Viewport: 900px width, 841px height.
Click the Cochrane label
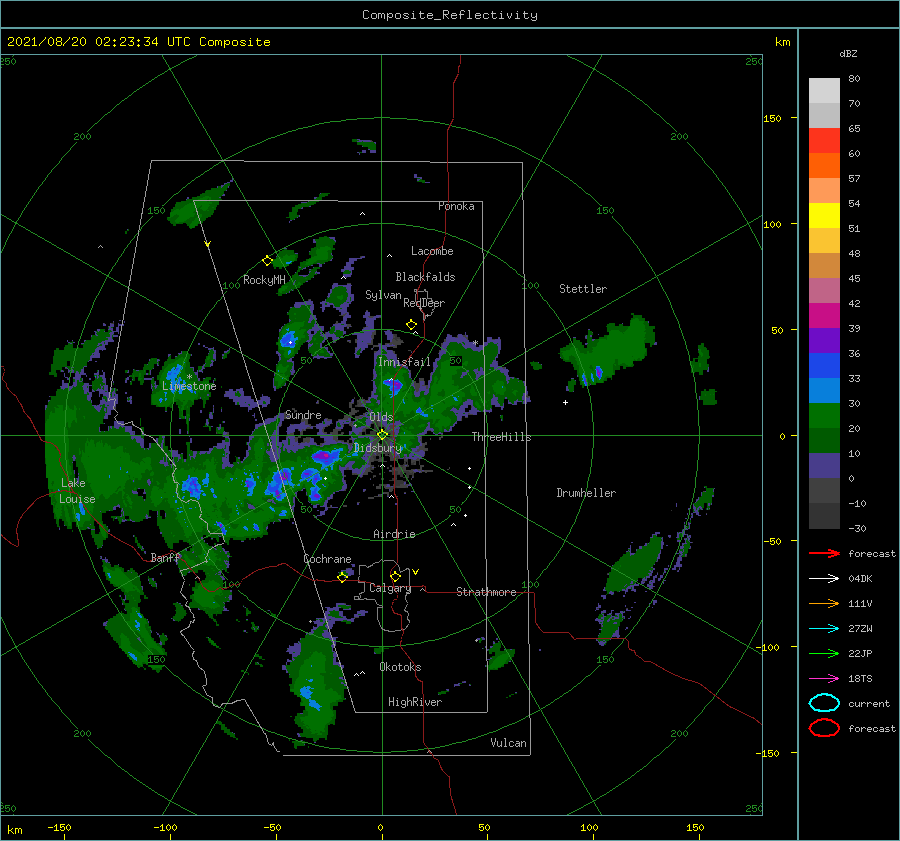click(327, 559)
